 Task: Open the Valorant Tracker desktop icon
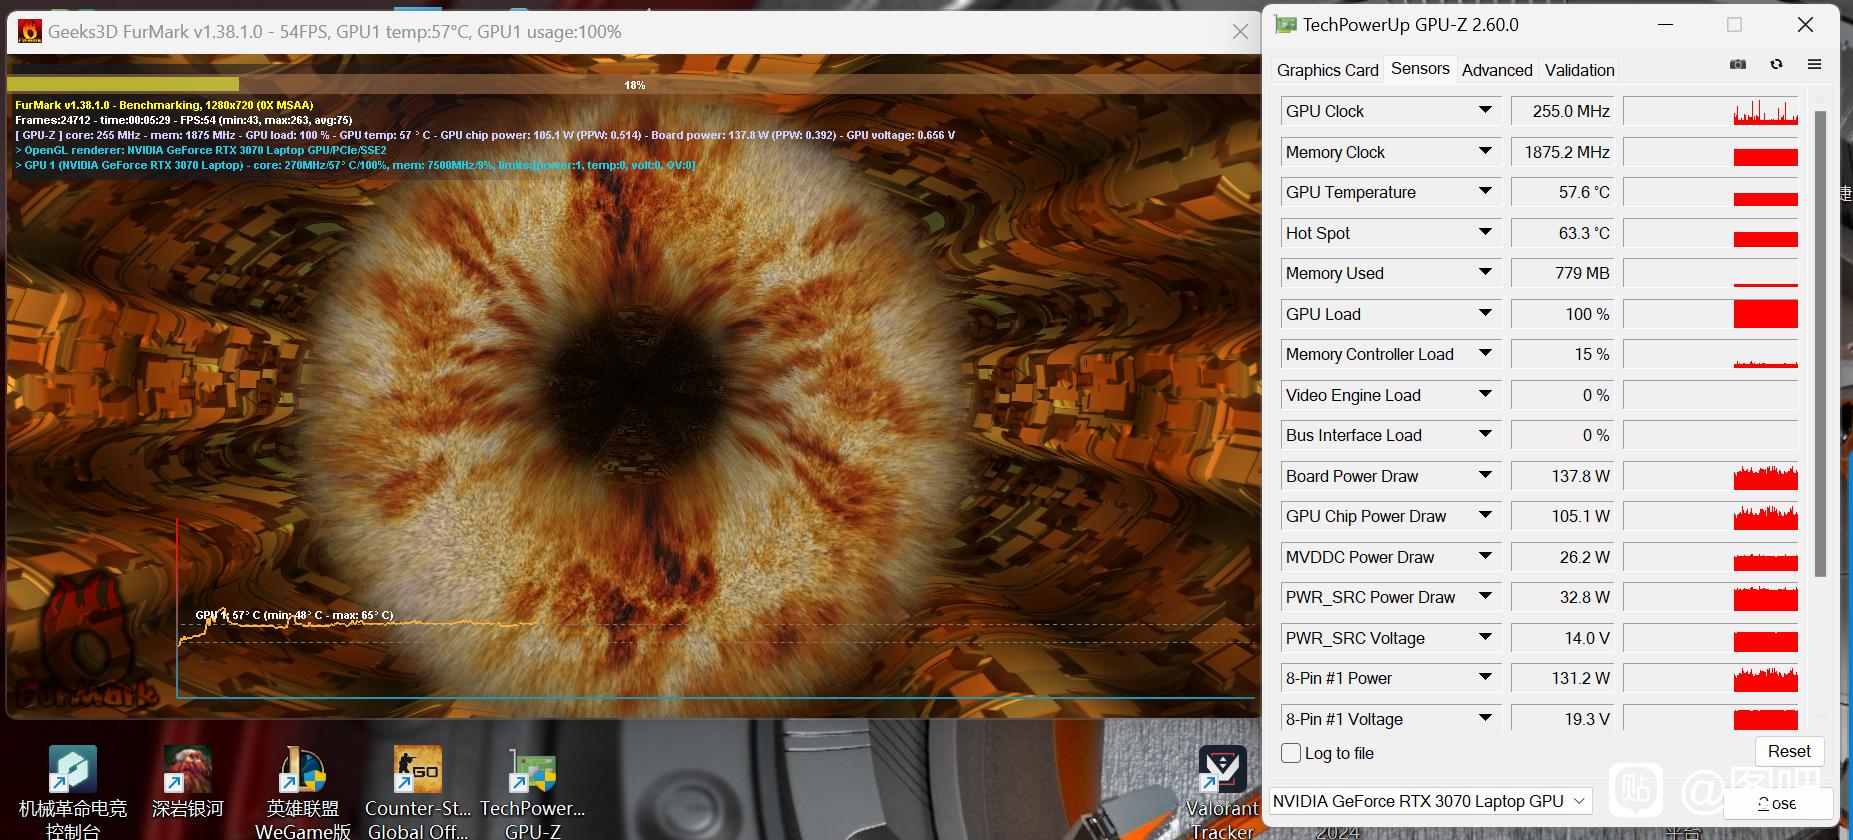[x=1222, y=791]
